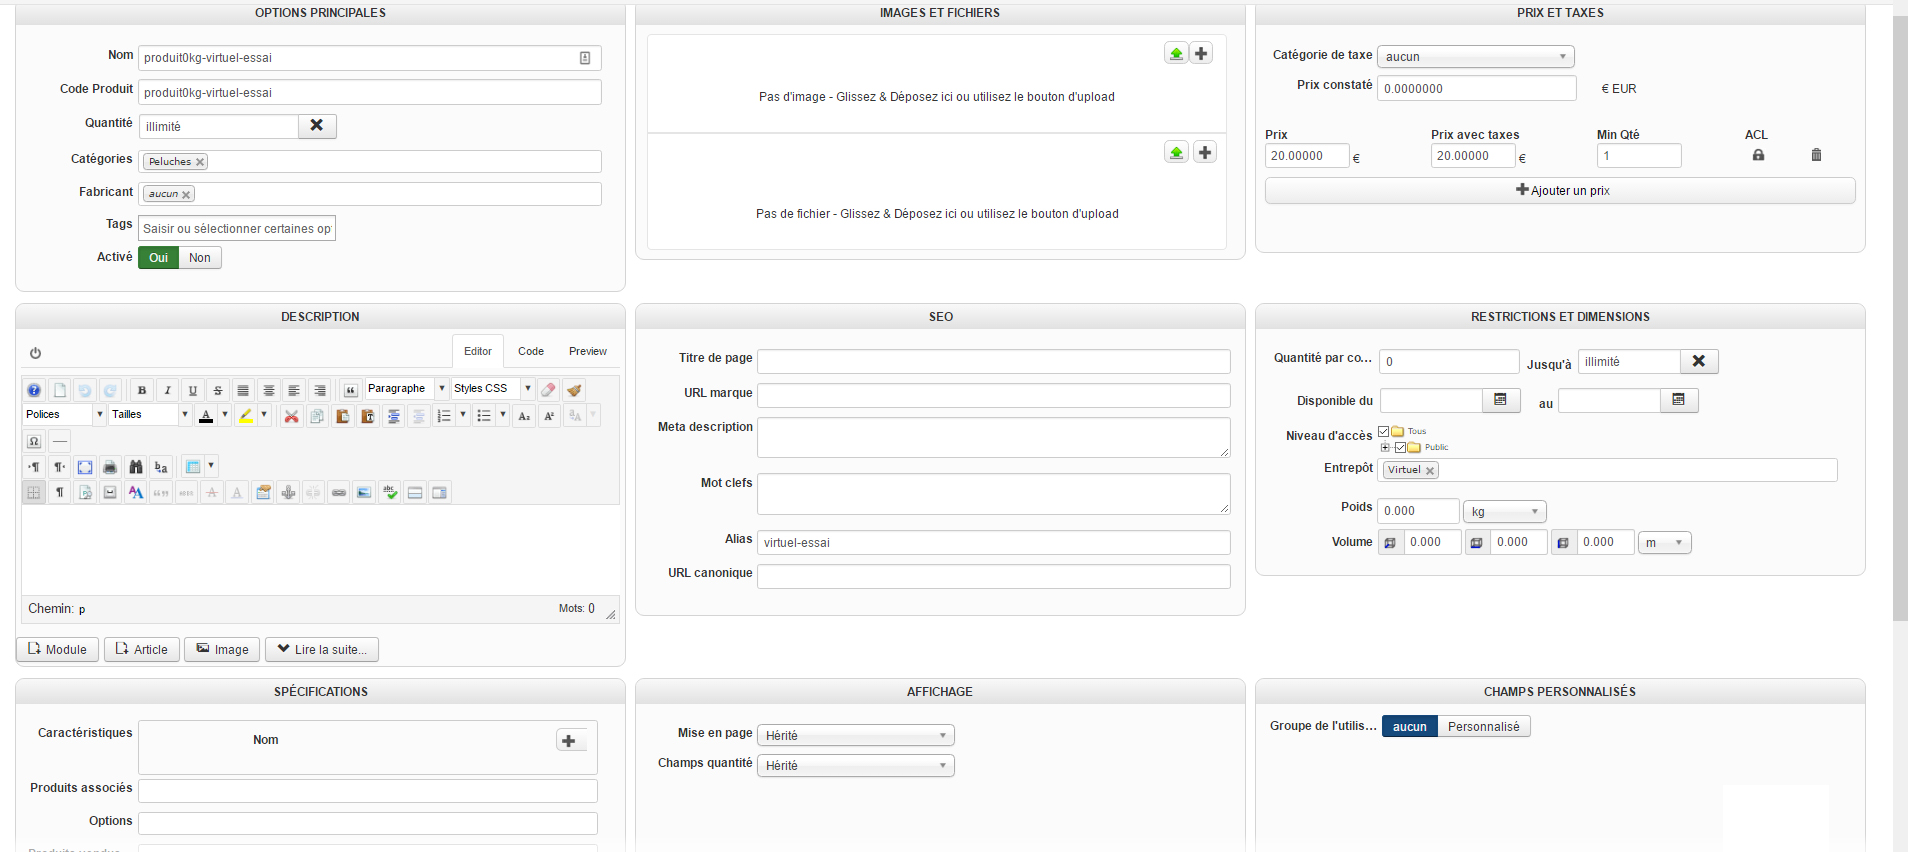The width and height of the screenshot is (1908, 852).
Task: Switch to the Preview tab
Action: pyautogui.click(x=588, y=351)
